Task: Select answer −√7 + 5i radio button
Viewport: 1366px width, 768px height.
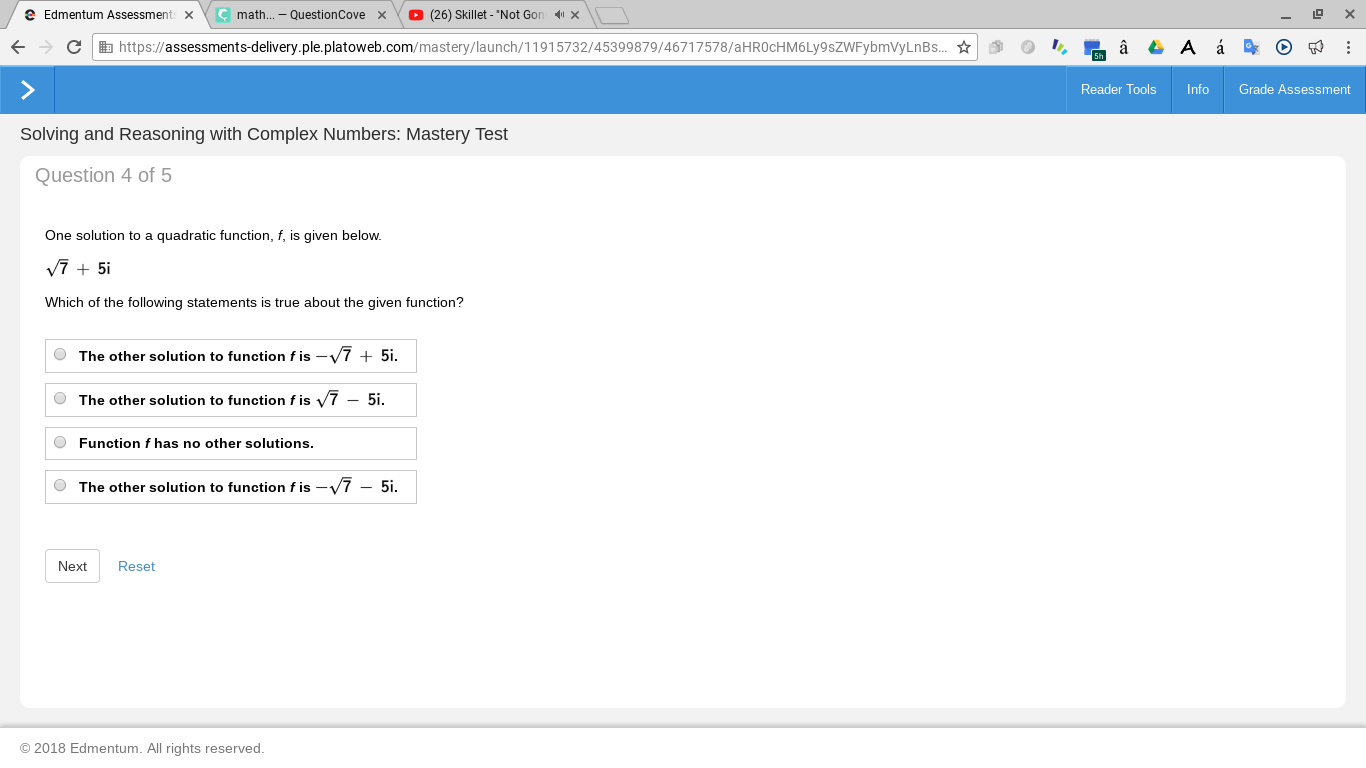Action: point(60,354)
